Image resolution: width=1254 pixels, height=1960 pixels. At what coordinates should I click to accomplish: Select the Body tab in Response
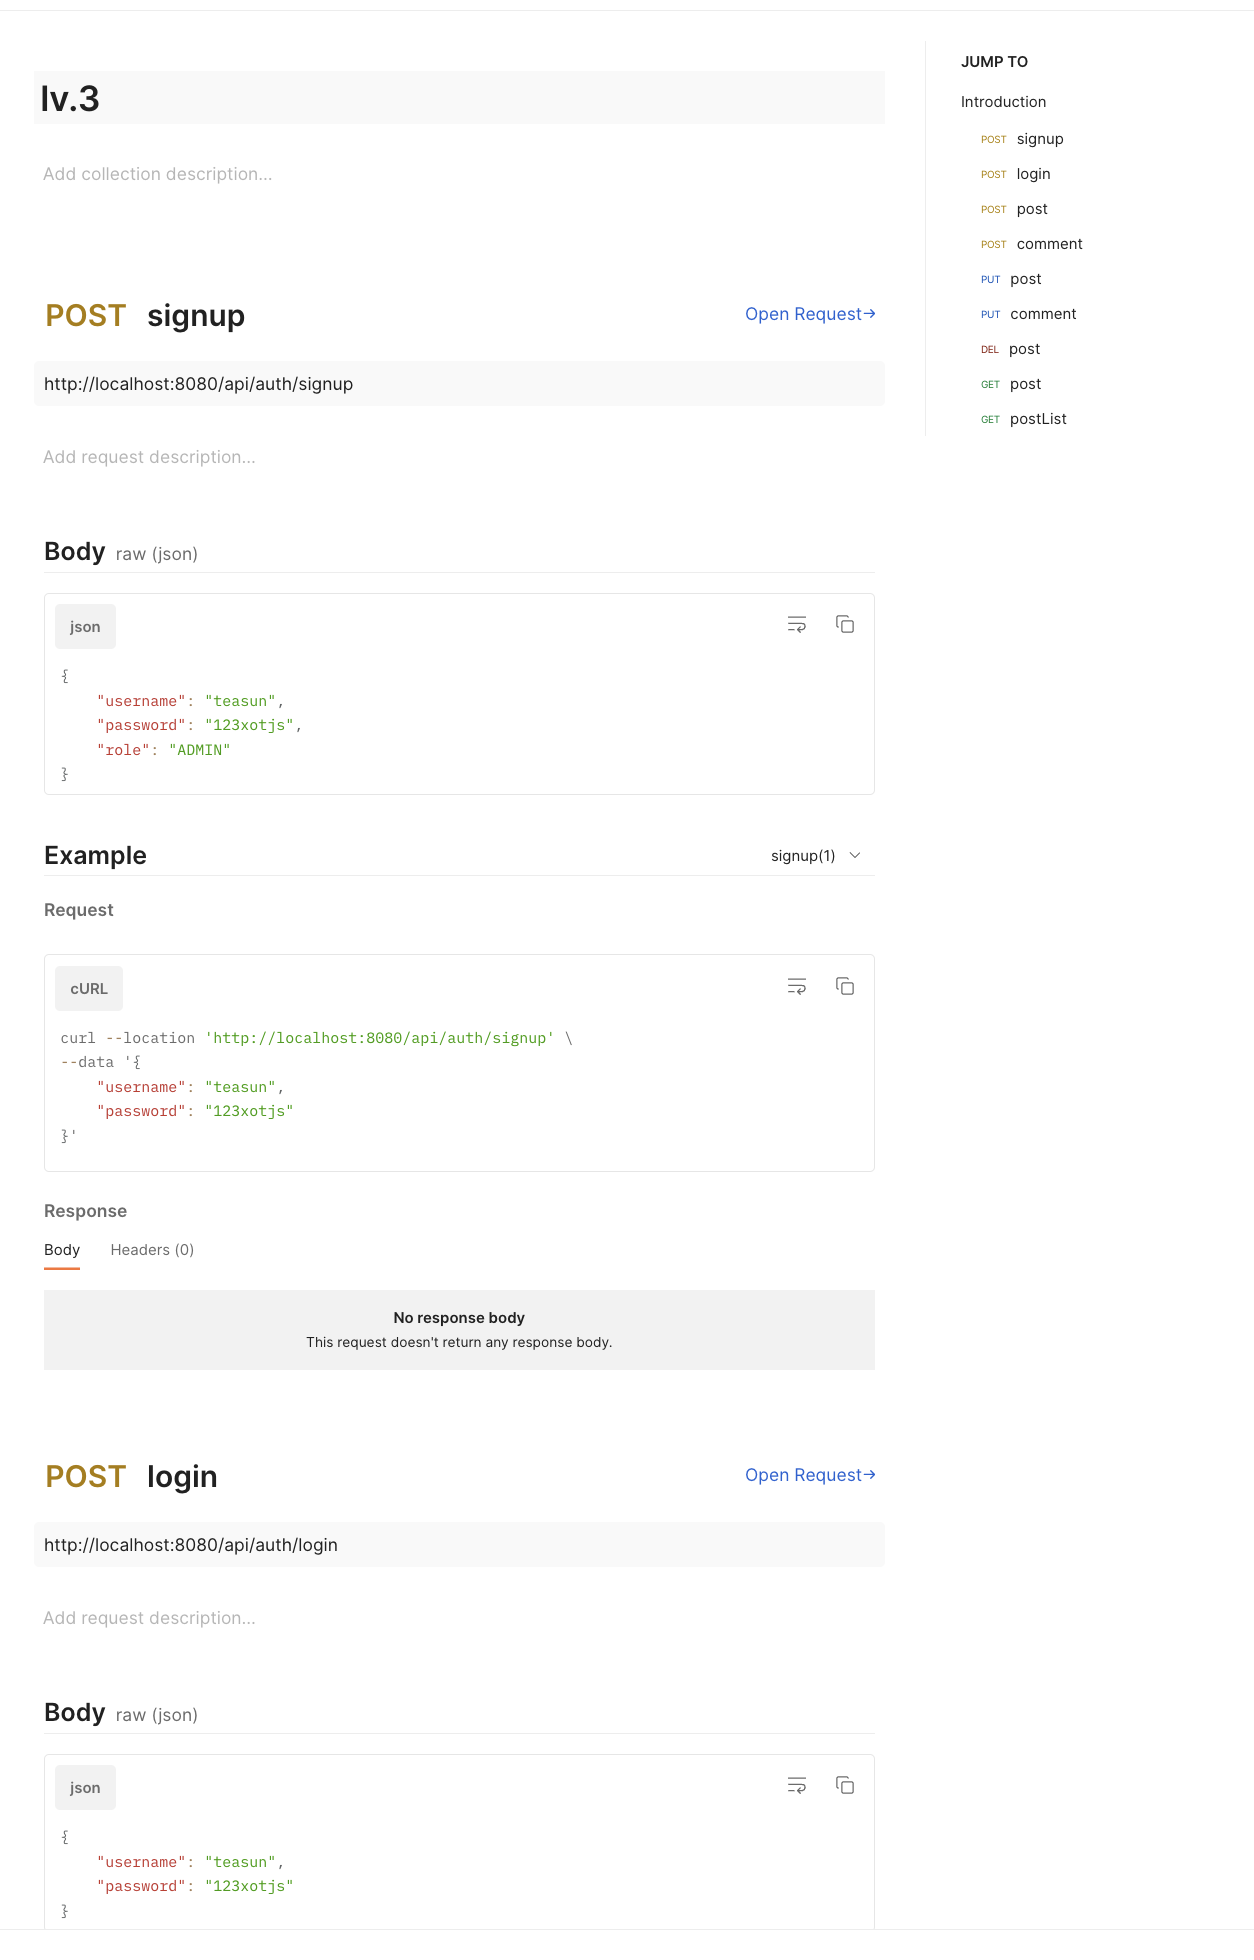(x=62, y=1249)
